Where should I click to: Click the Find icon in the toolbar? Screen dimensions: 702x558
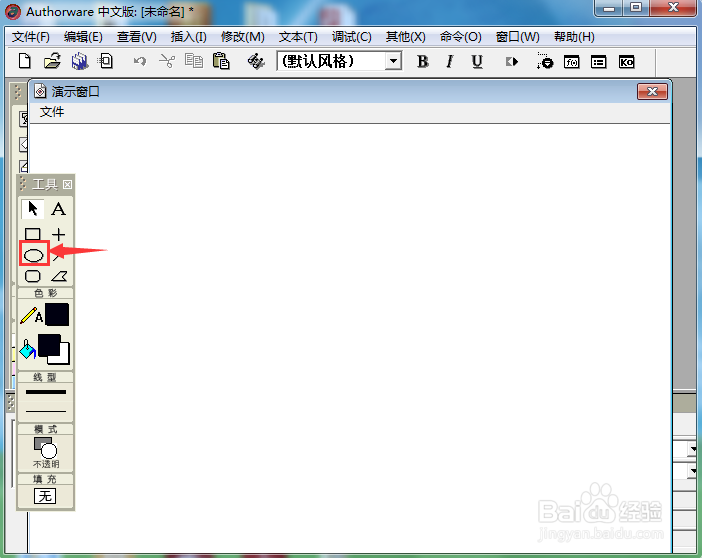point(256,61)
